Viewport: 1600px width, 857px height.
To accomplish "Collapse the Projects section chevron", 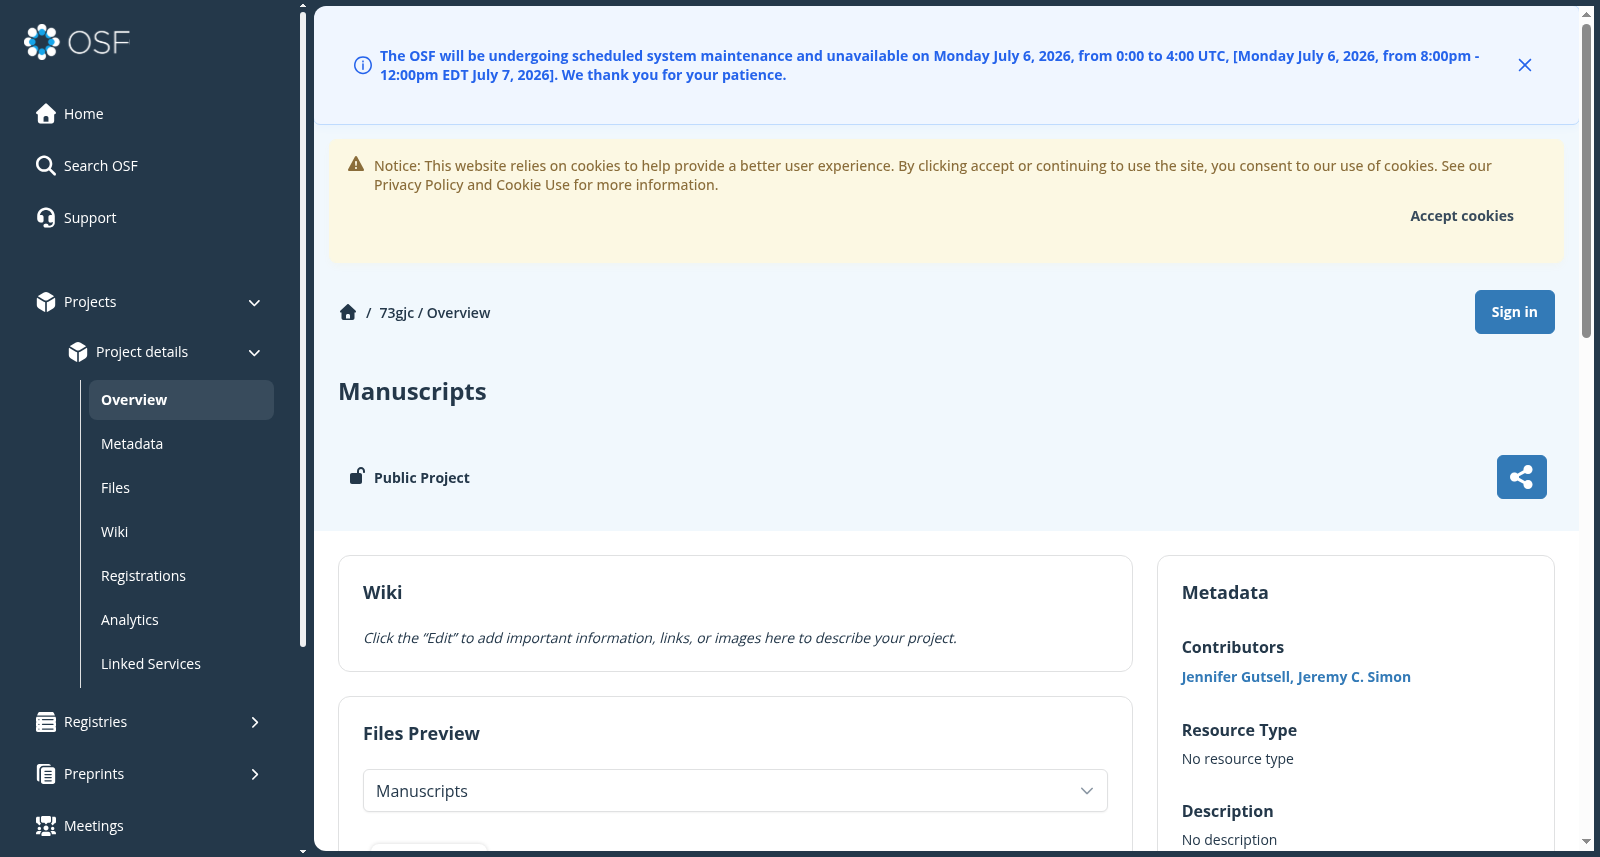I will coord(254,302).
